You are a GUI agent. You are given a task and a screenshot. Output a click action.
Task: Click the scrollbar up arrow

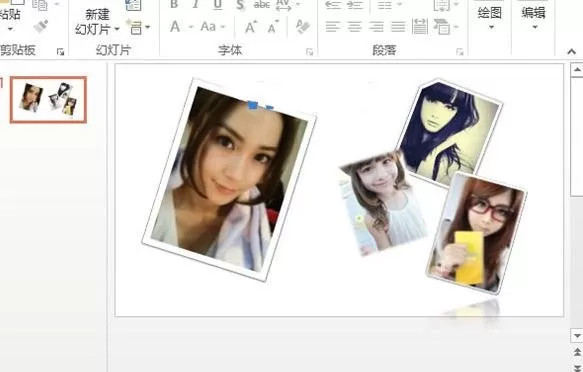(577, 69)
